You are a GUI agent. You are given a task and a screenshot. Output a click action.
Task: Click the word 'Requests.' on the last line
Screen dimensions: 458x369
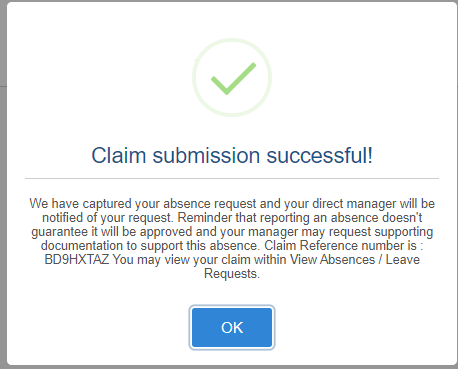[232, 273]
